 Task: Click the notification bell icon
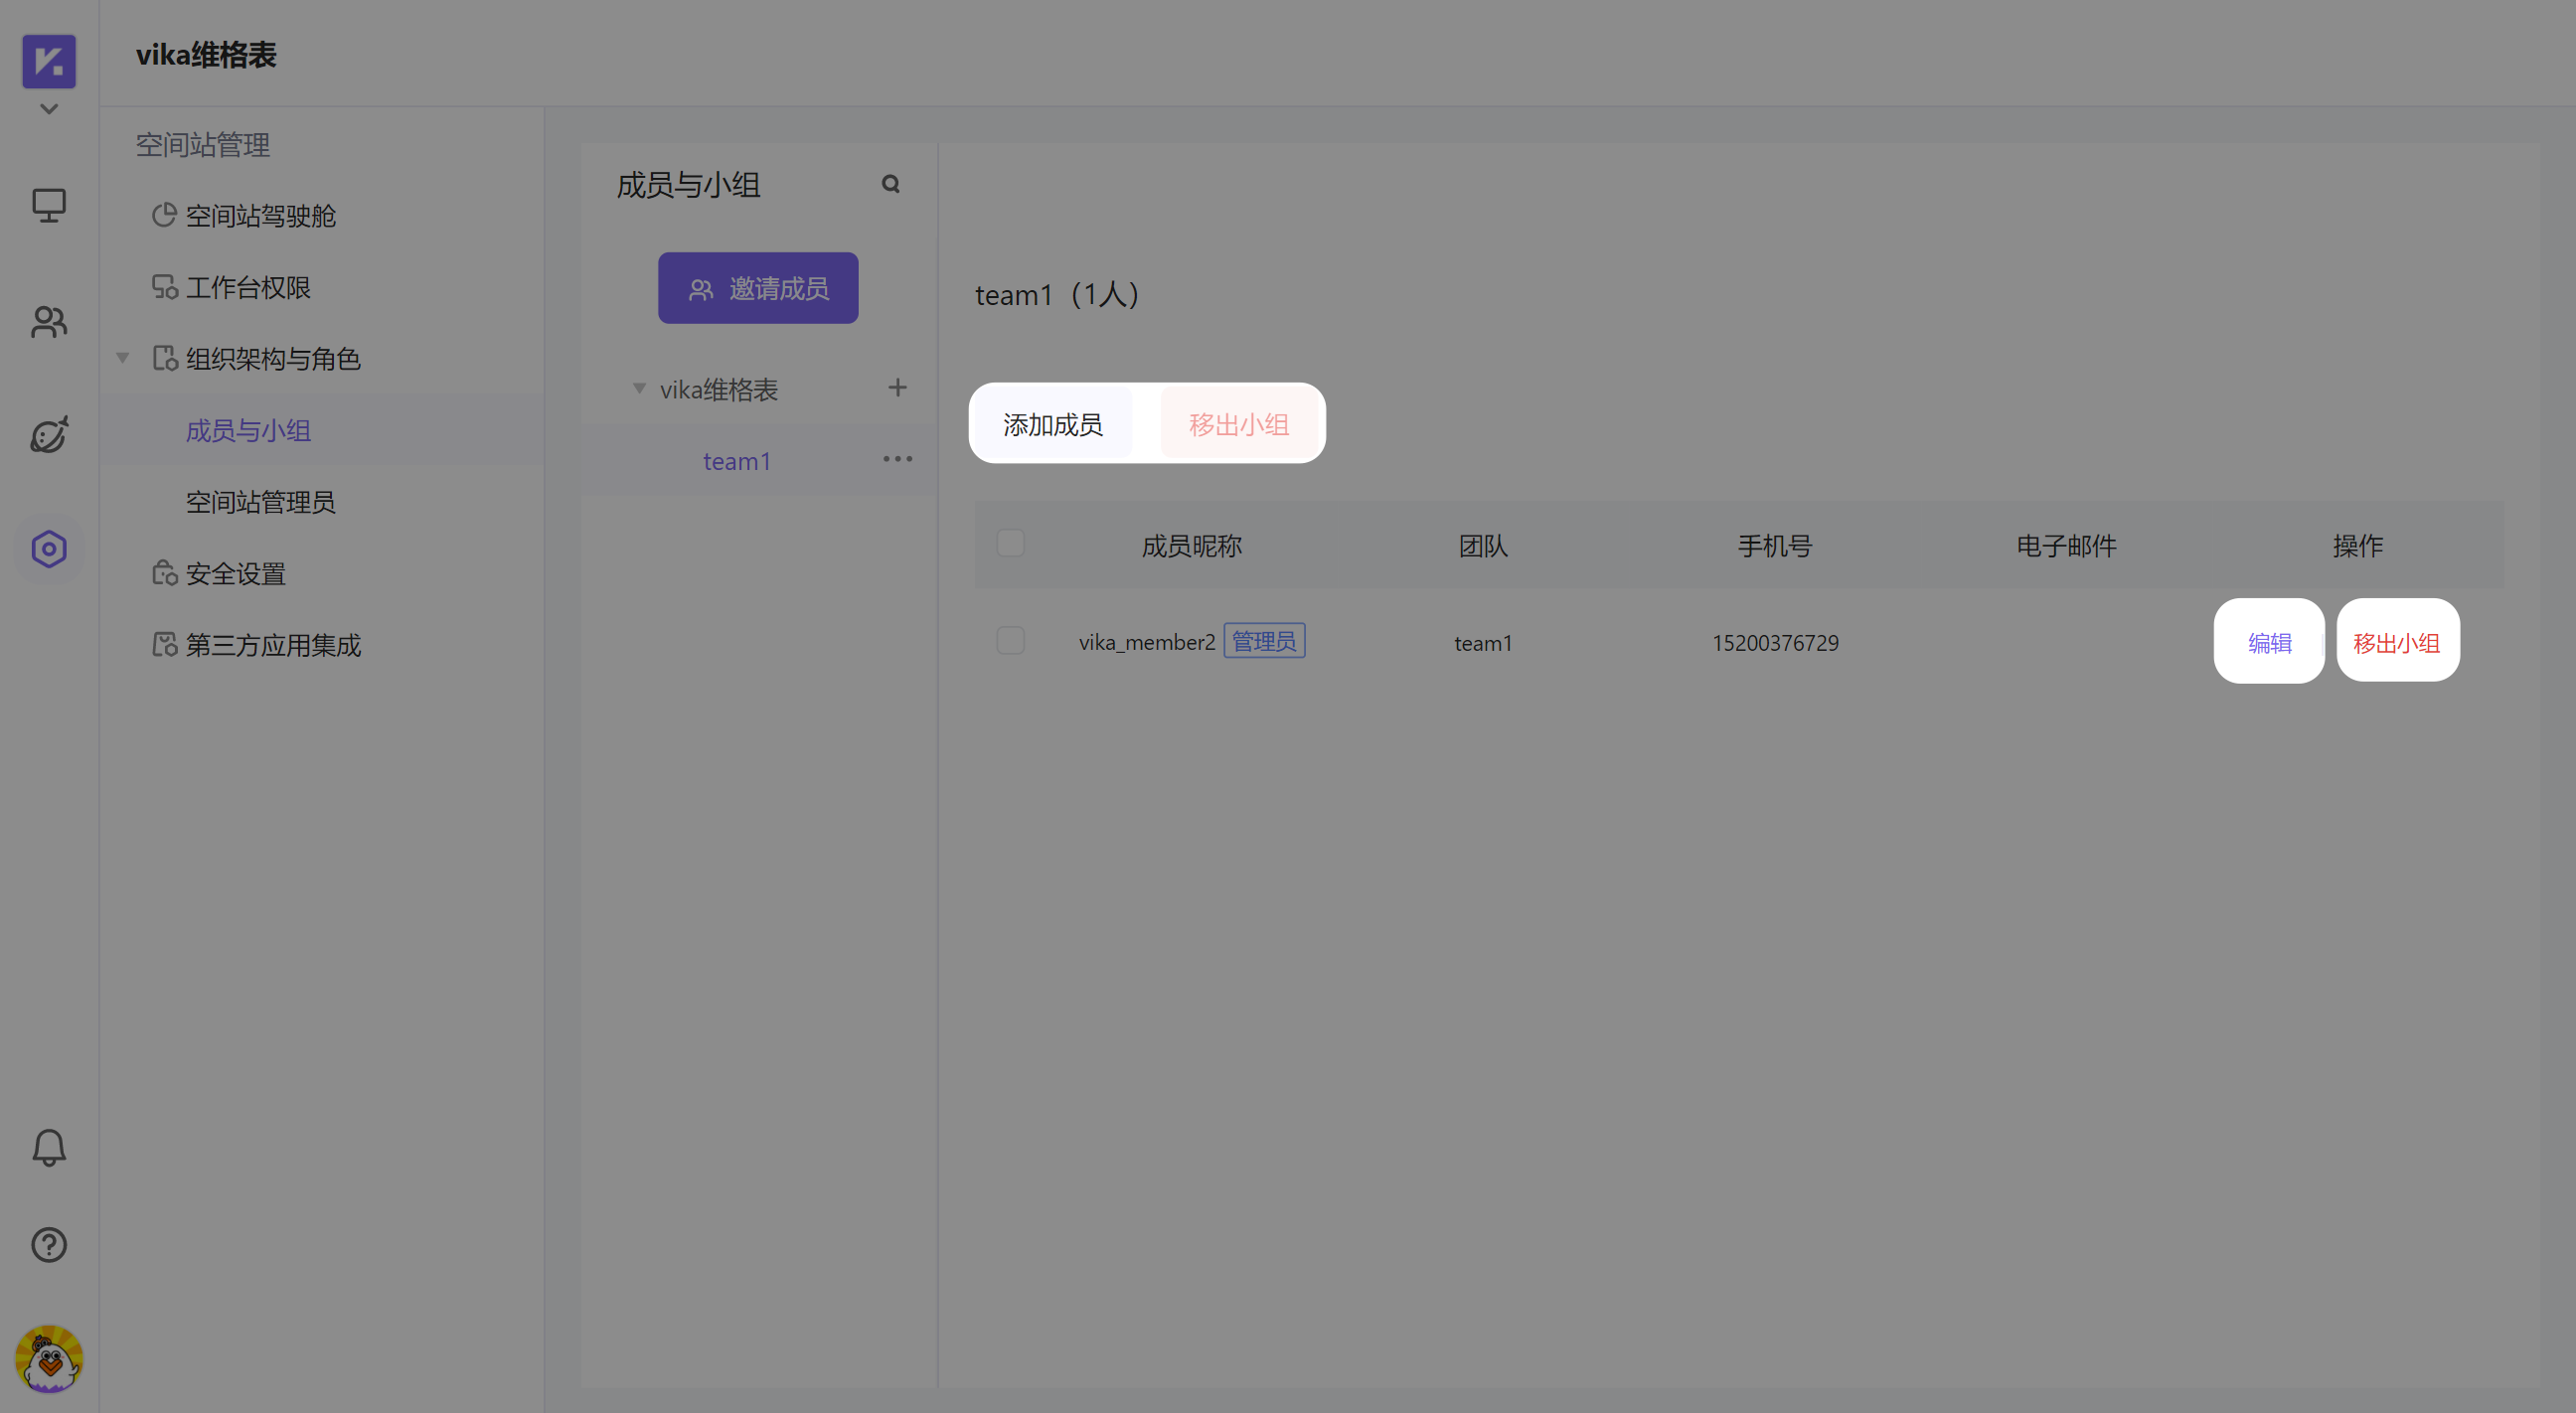click(x=48, y=1148)
